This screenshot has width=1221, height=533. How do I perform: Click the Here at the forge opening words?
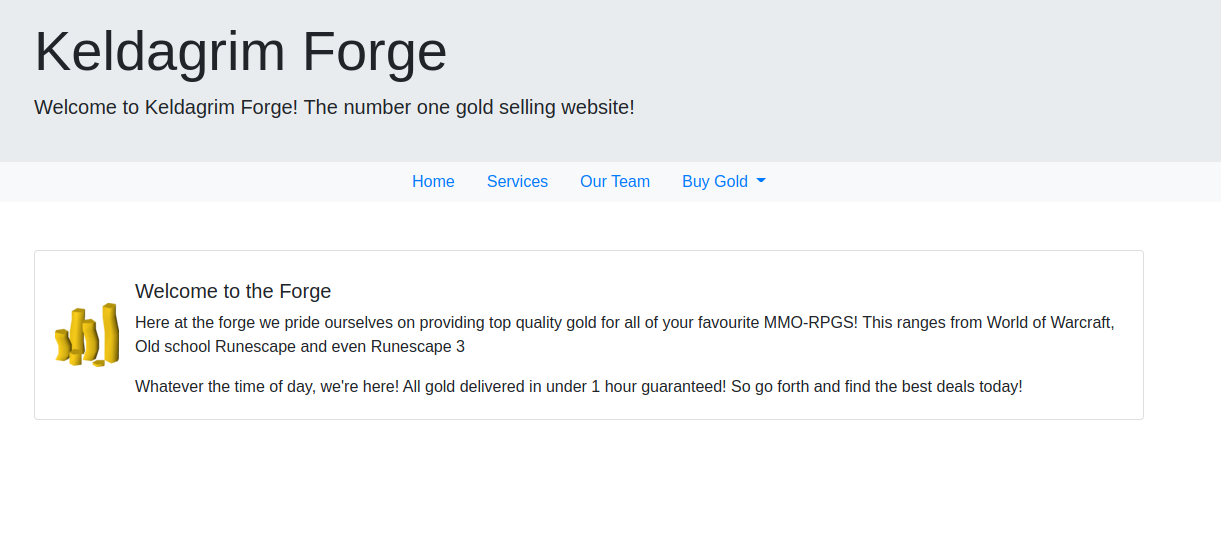point(195,323)
